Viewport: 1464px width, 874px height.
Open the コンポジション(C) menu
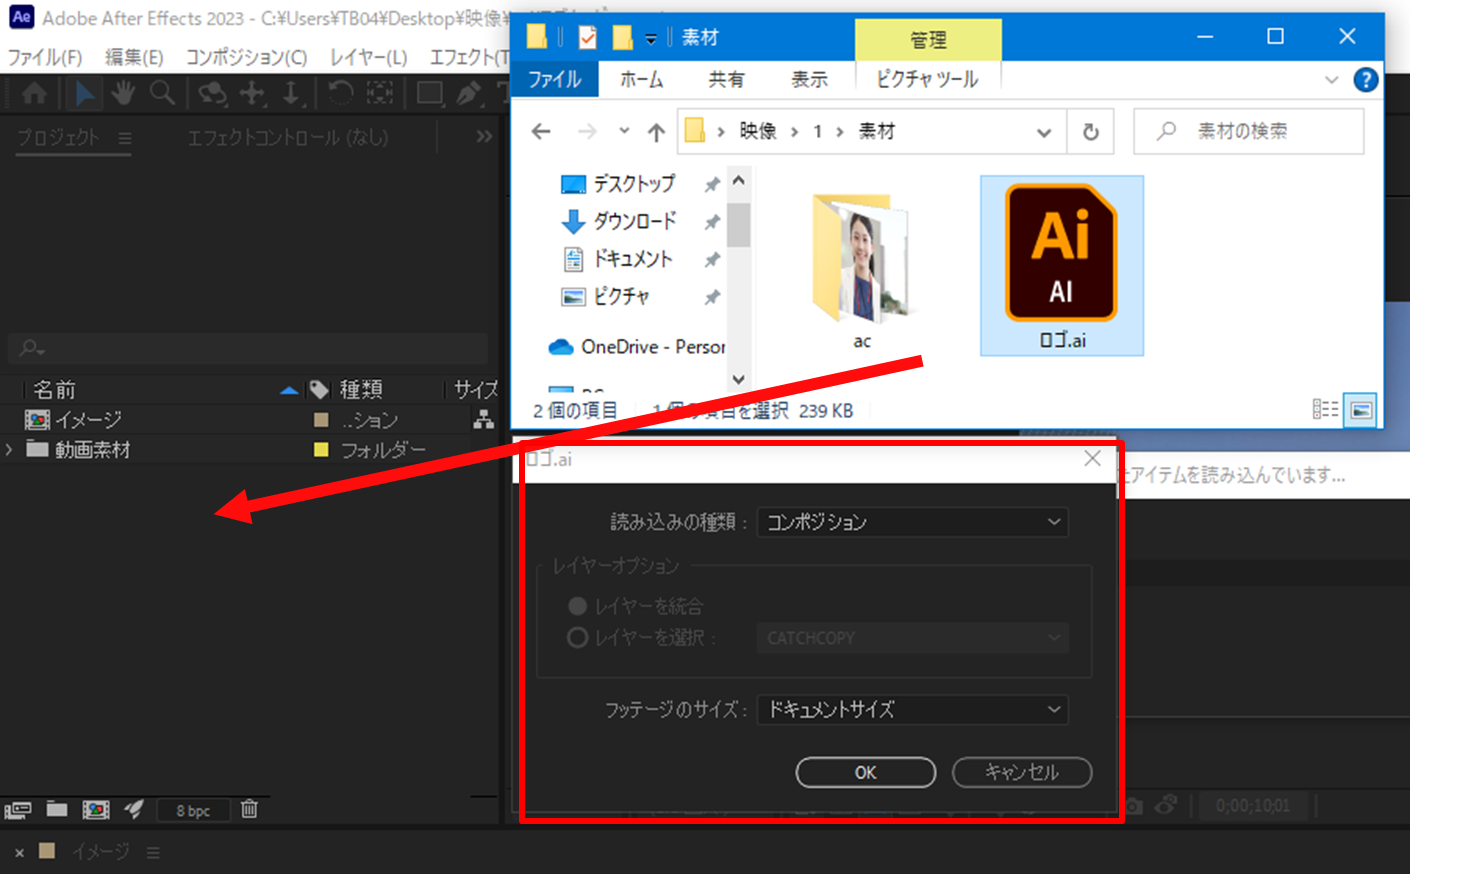pyautogui.click(x=247, y=57)
